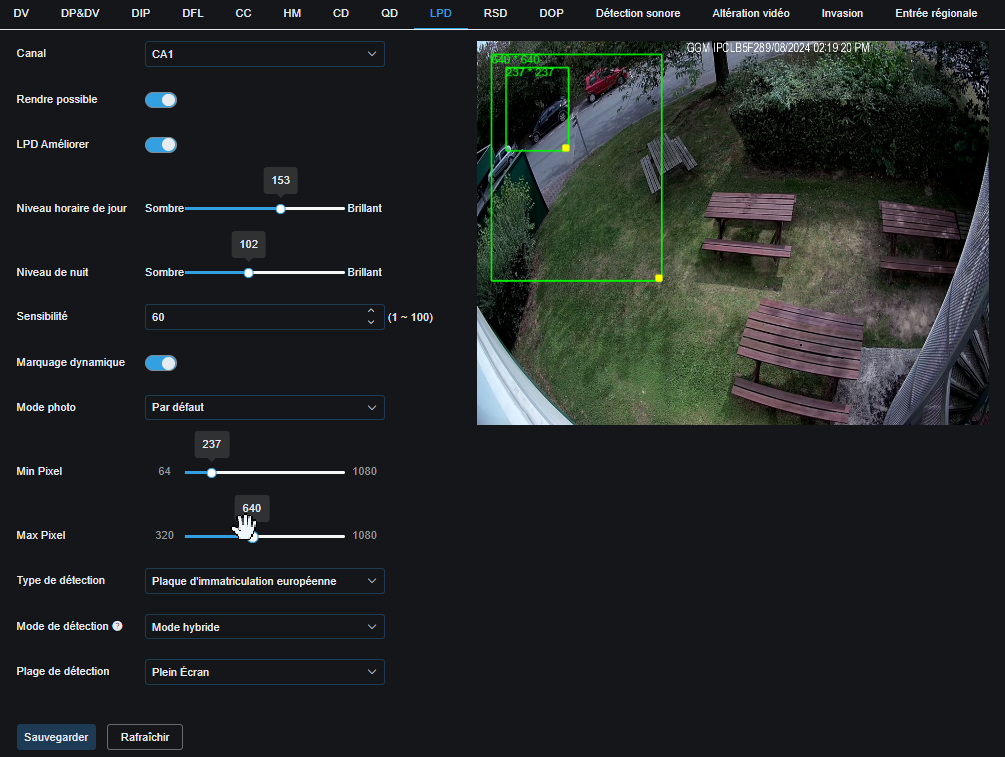Switch to the RSD tab

pos(494,13)
